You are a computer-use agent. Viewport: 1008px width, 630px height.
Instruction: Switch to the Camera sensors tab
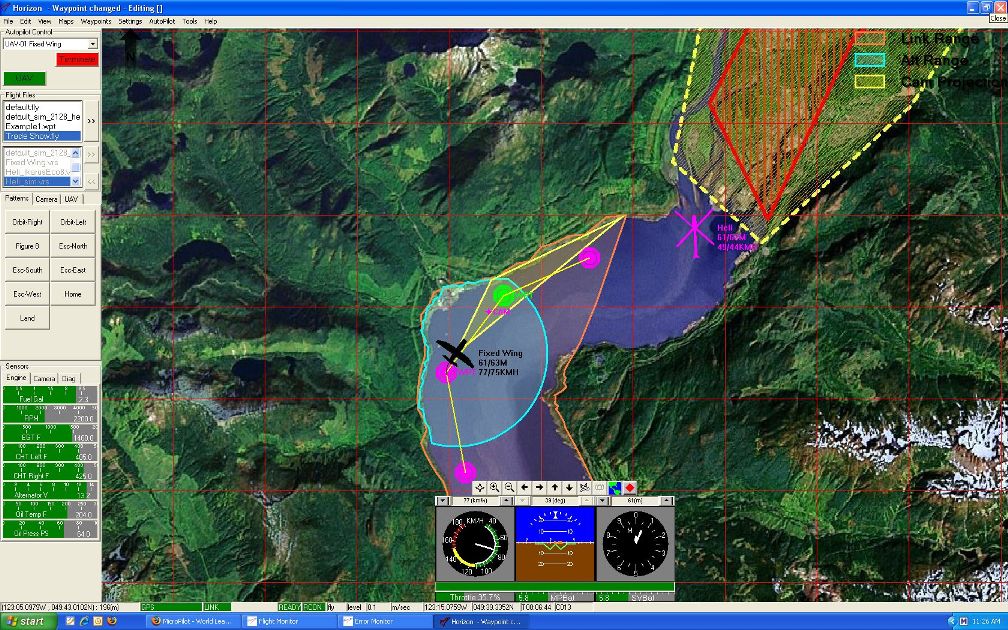click(x=44, y=379)
